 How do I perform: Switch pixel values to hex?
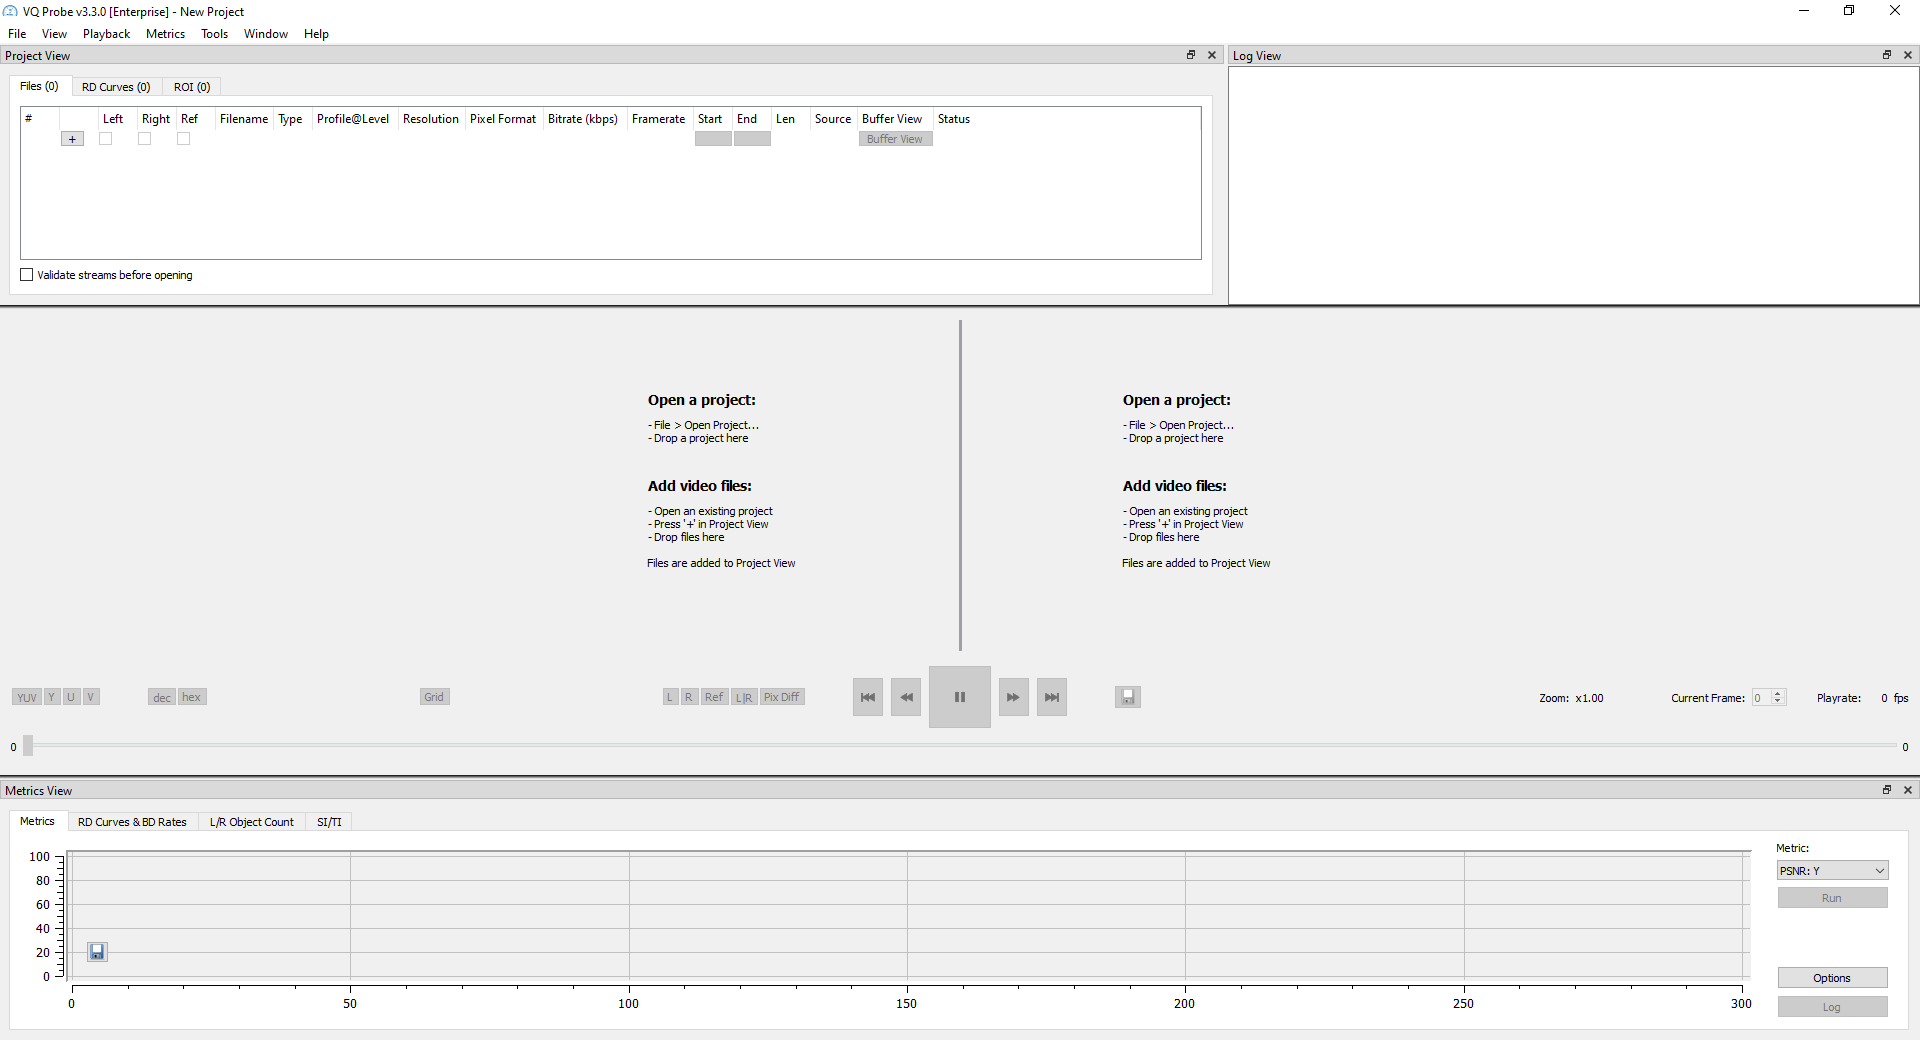click(192, 697)
